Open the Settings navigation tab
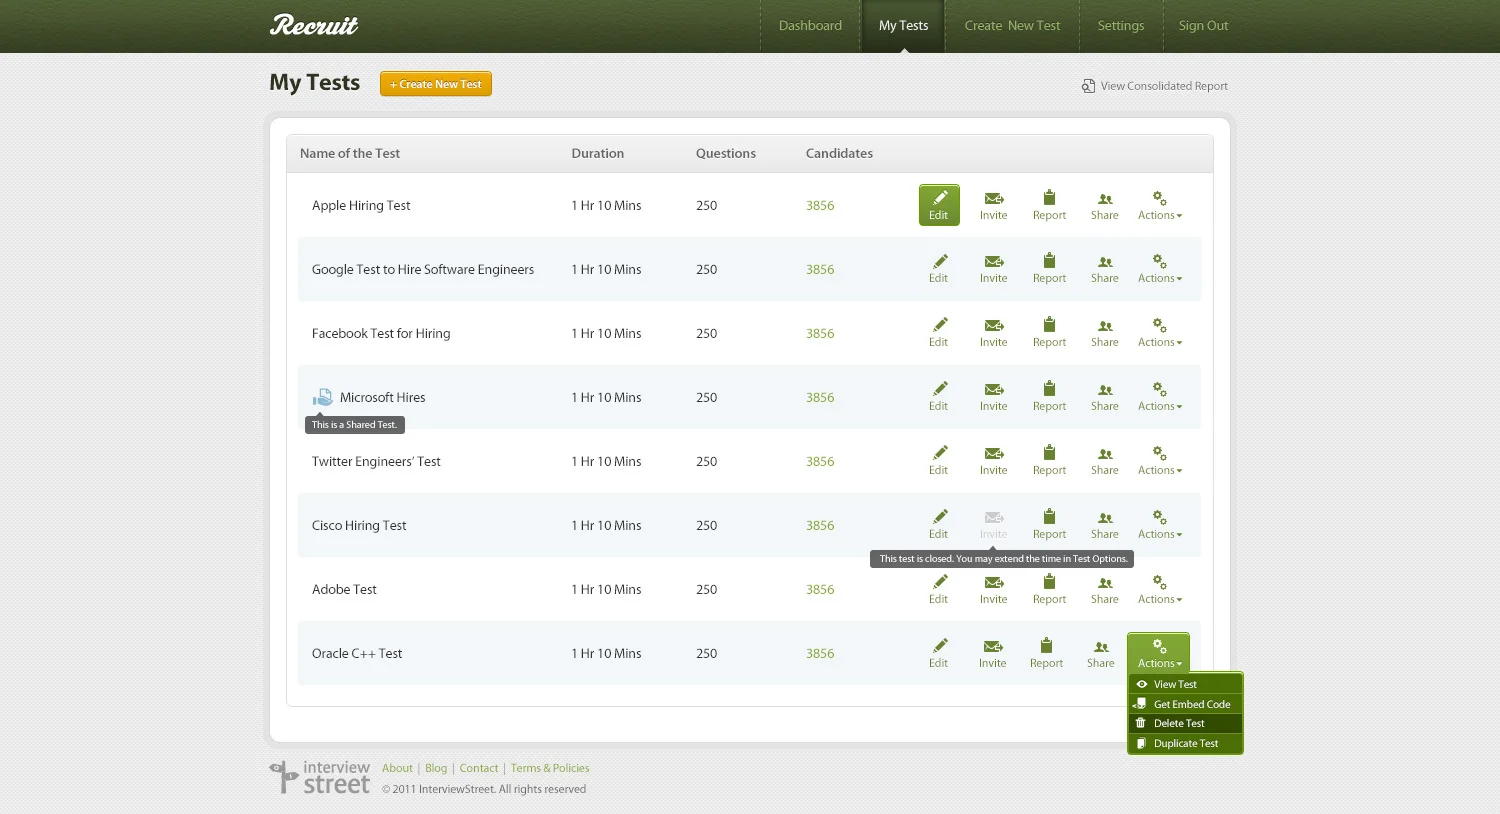This screenshot has width=1500, height=814. pyautogui.click(x=1121, y=26)
